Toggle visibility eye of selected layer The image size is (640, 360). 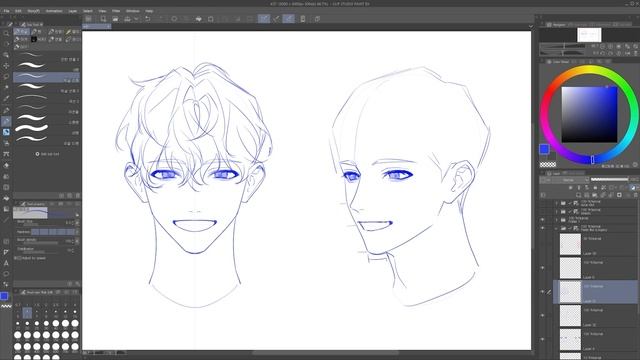pyautogui.click(x=542, y=291)
